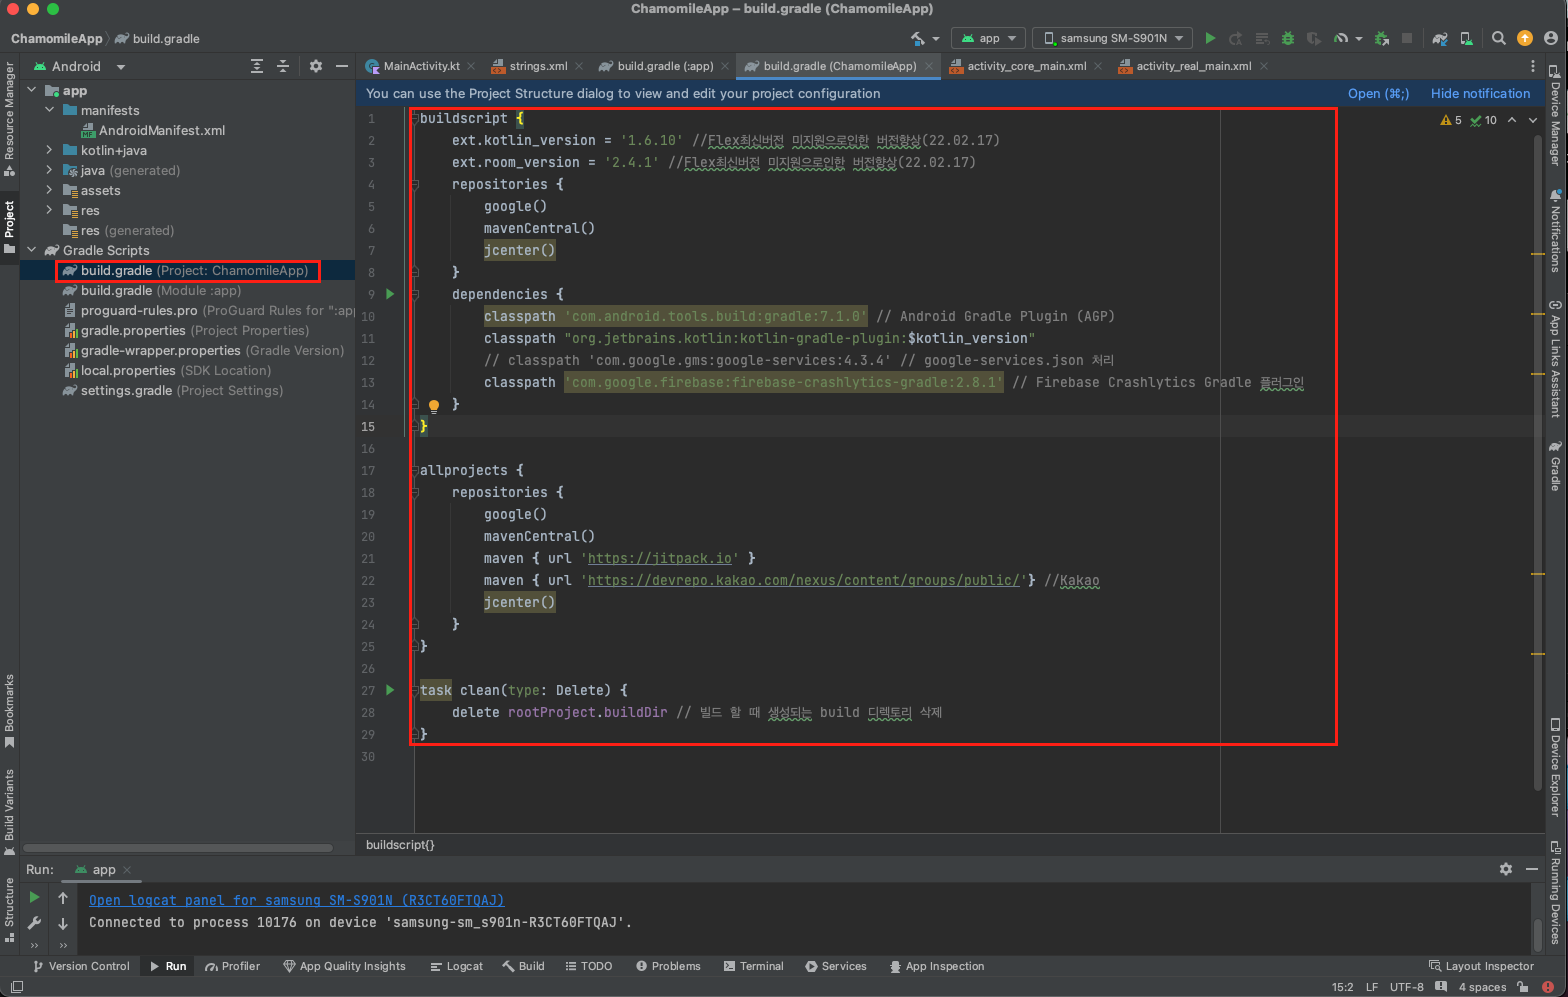Open the Logcat tool window tab
This screenshot has height=997, width=1568.
point(457,966)
